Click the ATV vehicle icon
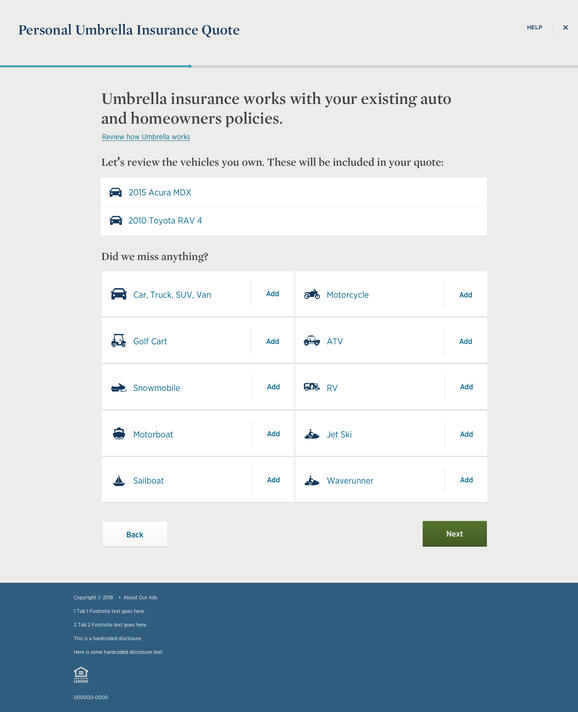Image resolution: width=578 pixels, height=712 pixels. coord(312,341)
